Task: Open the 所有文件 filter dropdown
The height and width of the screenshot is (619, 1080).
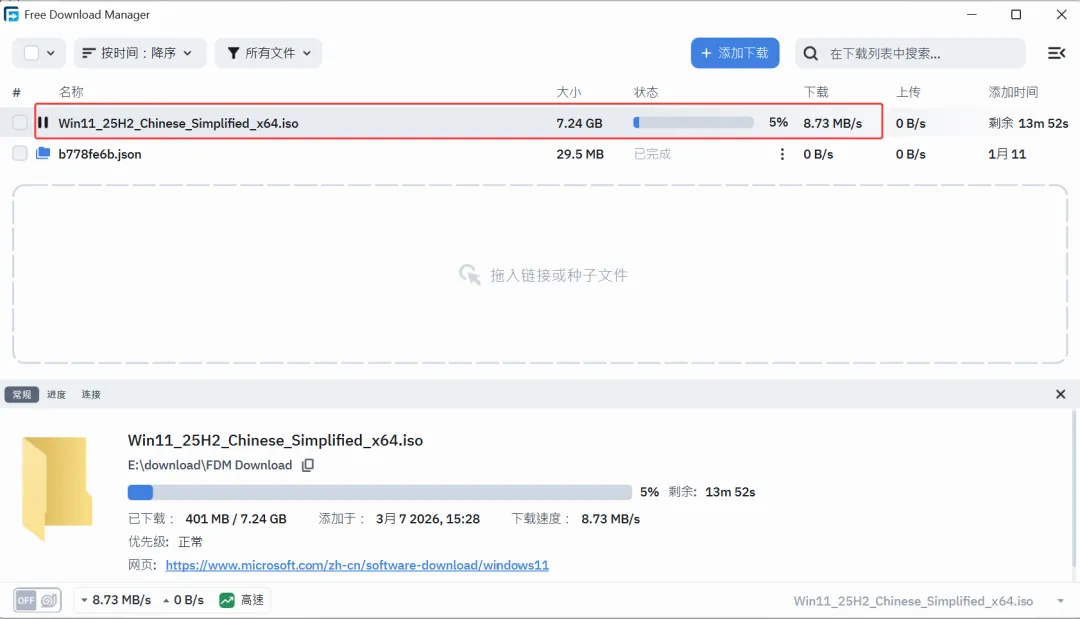Action: point(268,53)
